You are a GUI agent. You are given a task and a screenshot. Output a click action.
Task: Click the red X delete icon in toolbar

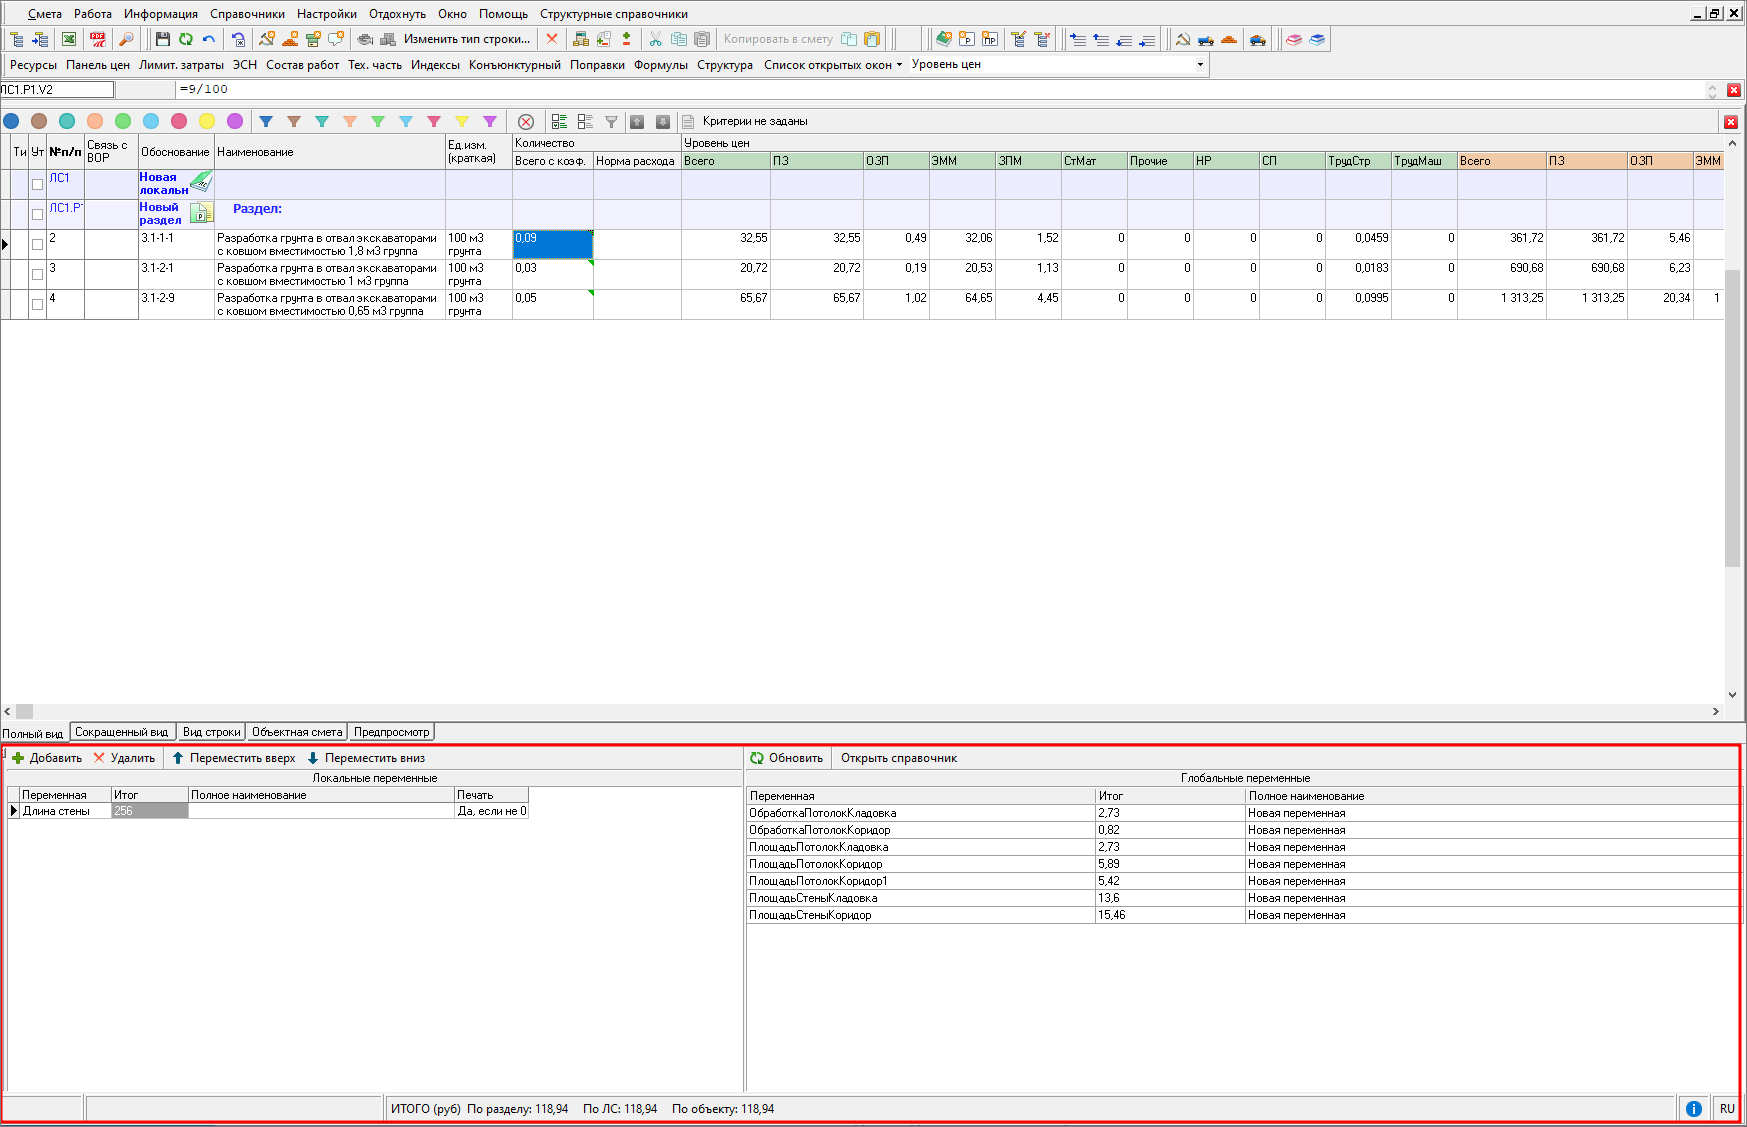click(551, 39)
